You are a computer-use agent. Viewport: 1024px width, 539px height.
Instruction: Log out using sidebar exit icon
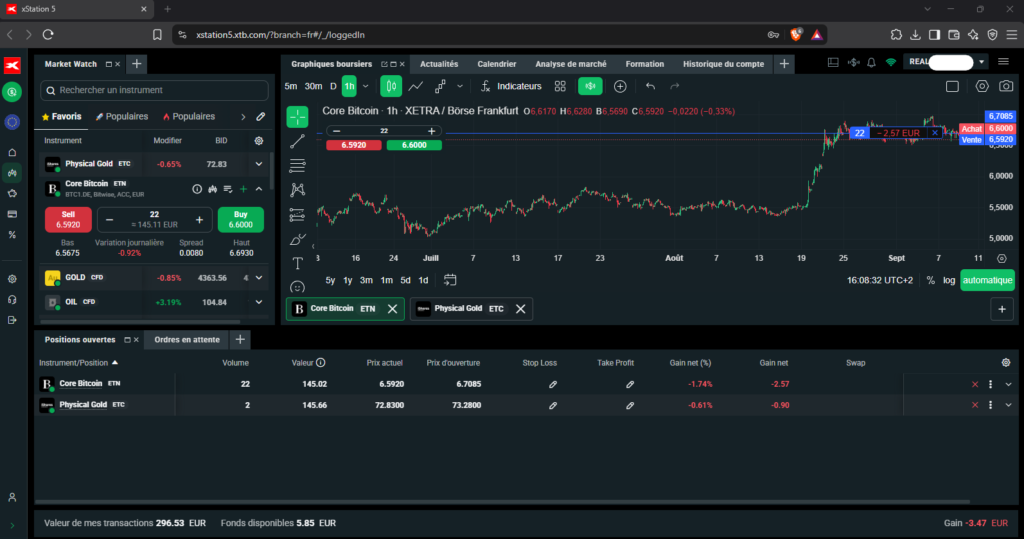12,319
